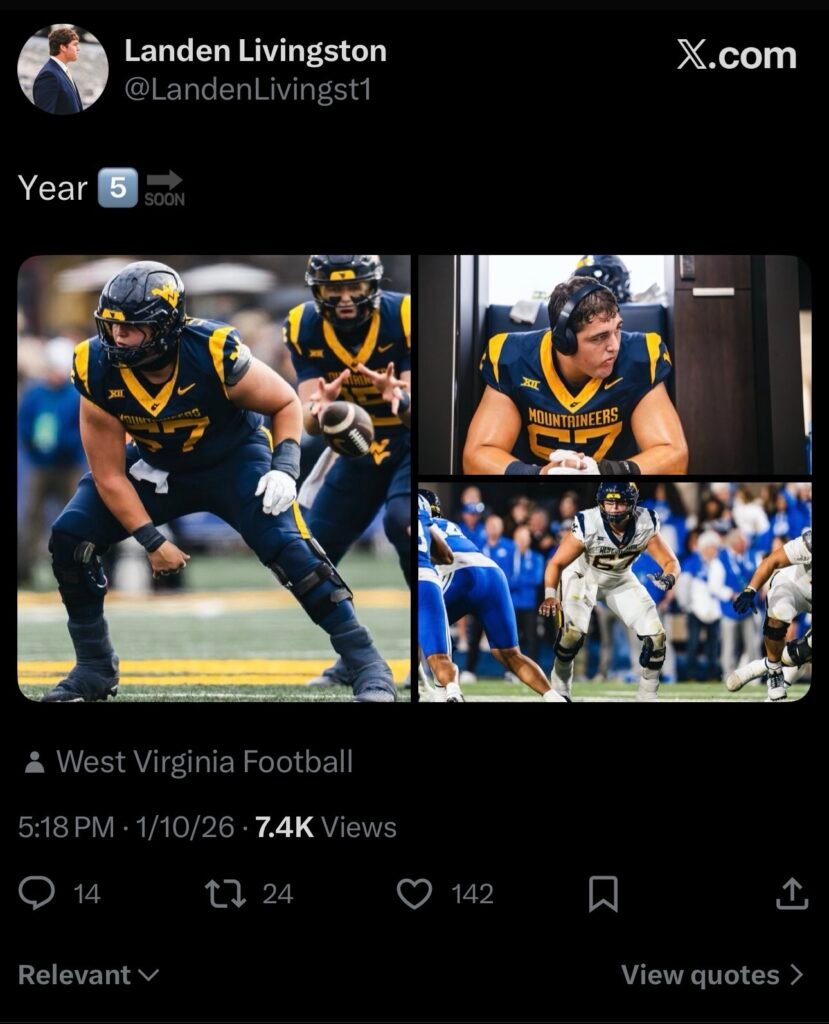
Task: Click the X.com logo
Action: point(736,56)
